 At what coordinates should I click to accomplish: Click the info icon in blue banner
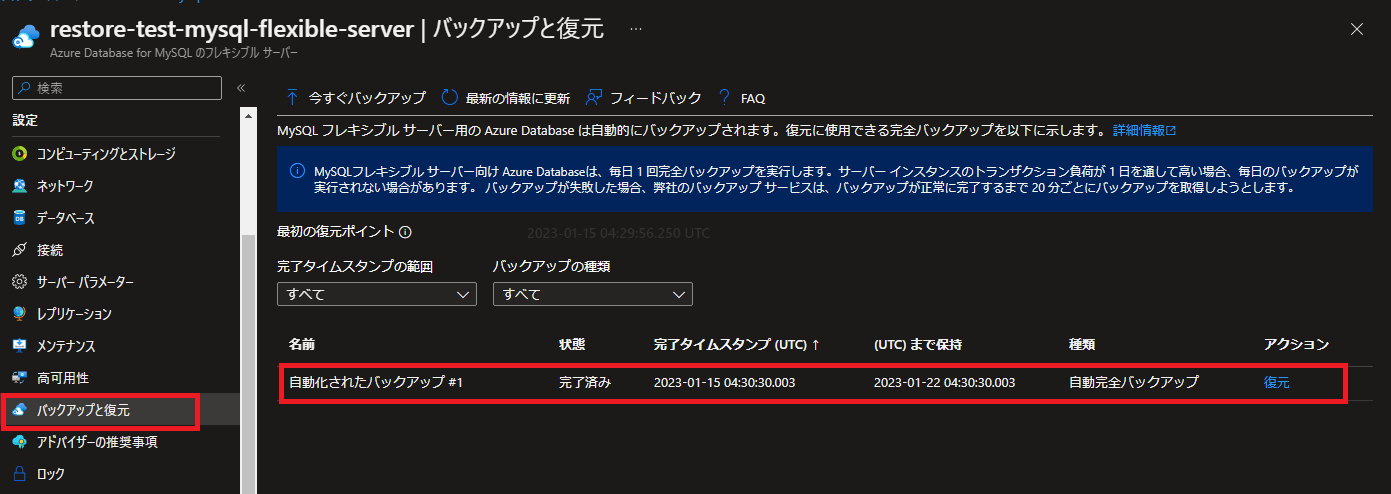(296, 170)
